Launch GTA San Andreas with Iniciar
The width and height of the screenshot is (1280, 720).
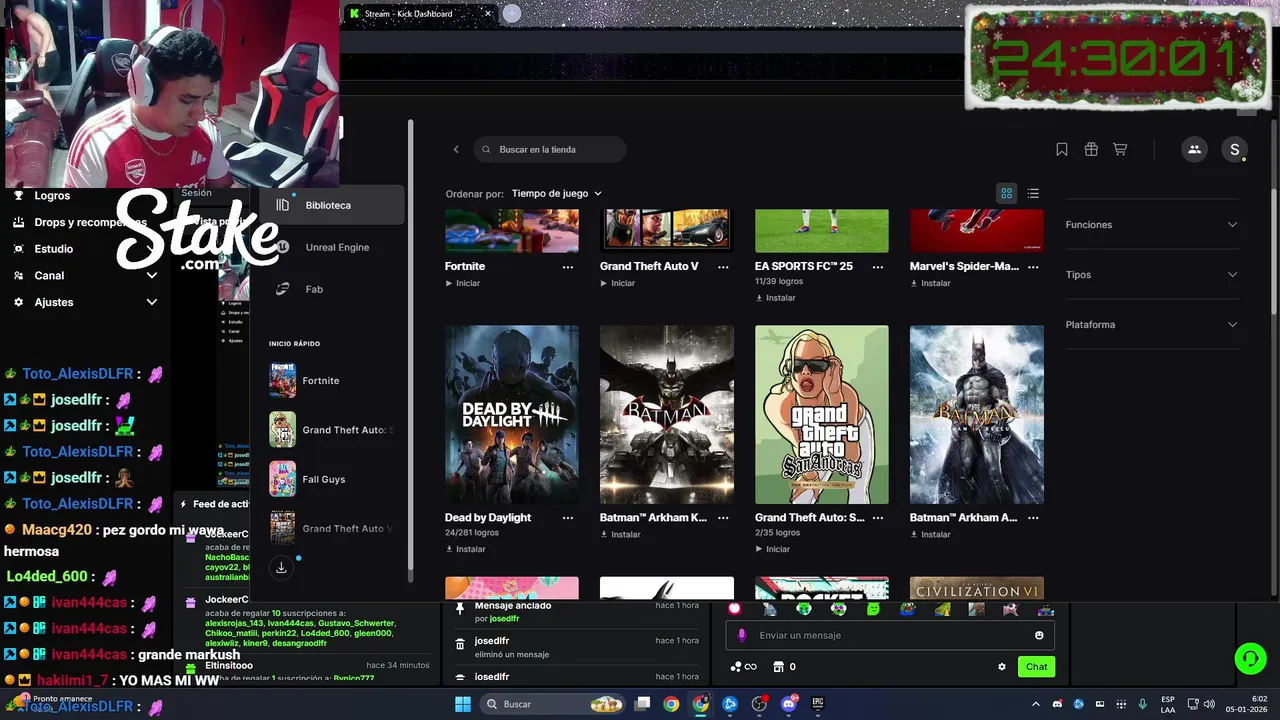(x=772, y=549)
